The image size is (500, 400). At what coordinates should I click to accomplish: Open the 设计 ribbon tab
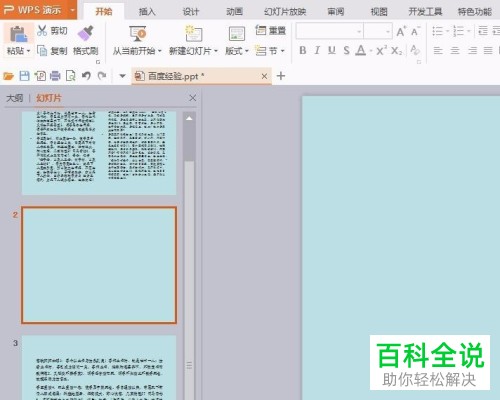pos(191,12)
